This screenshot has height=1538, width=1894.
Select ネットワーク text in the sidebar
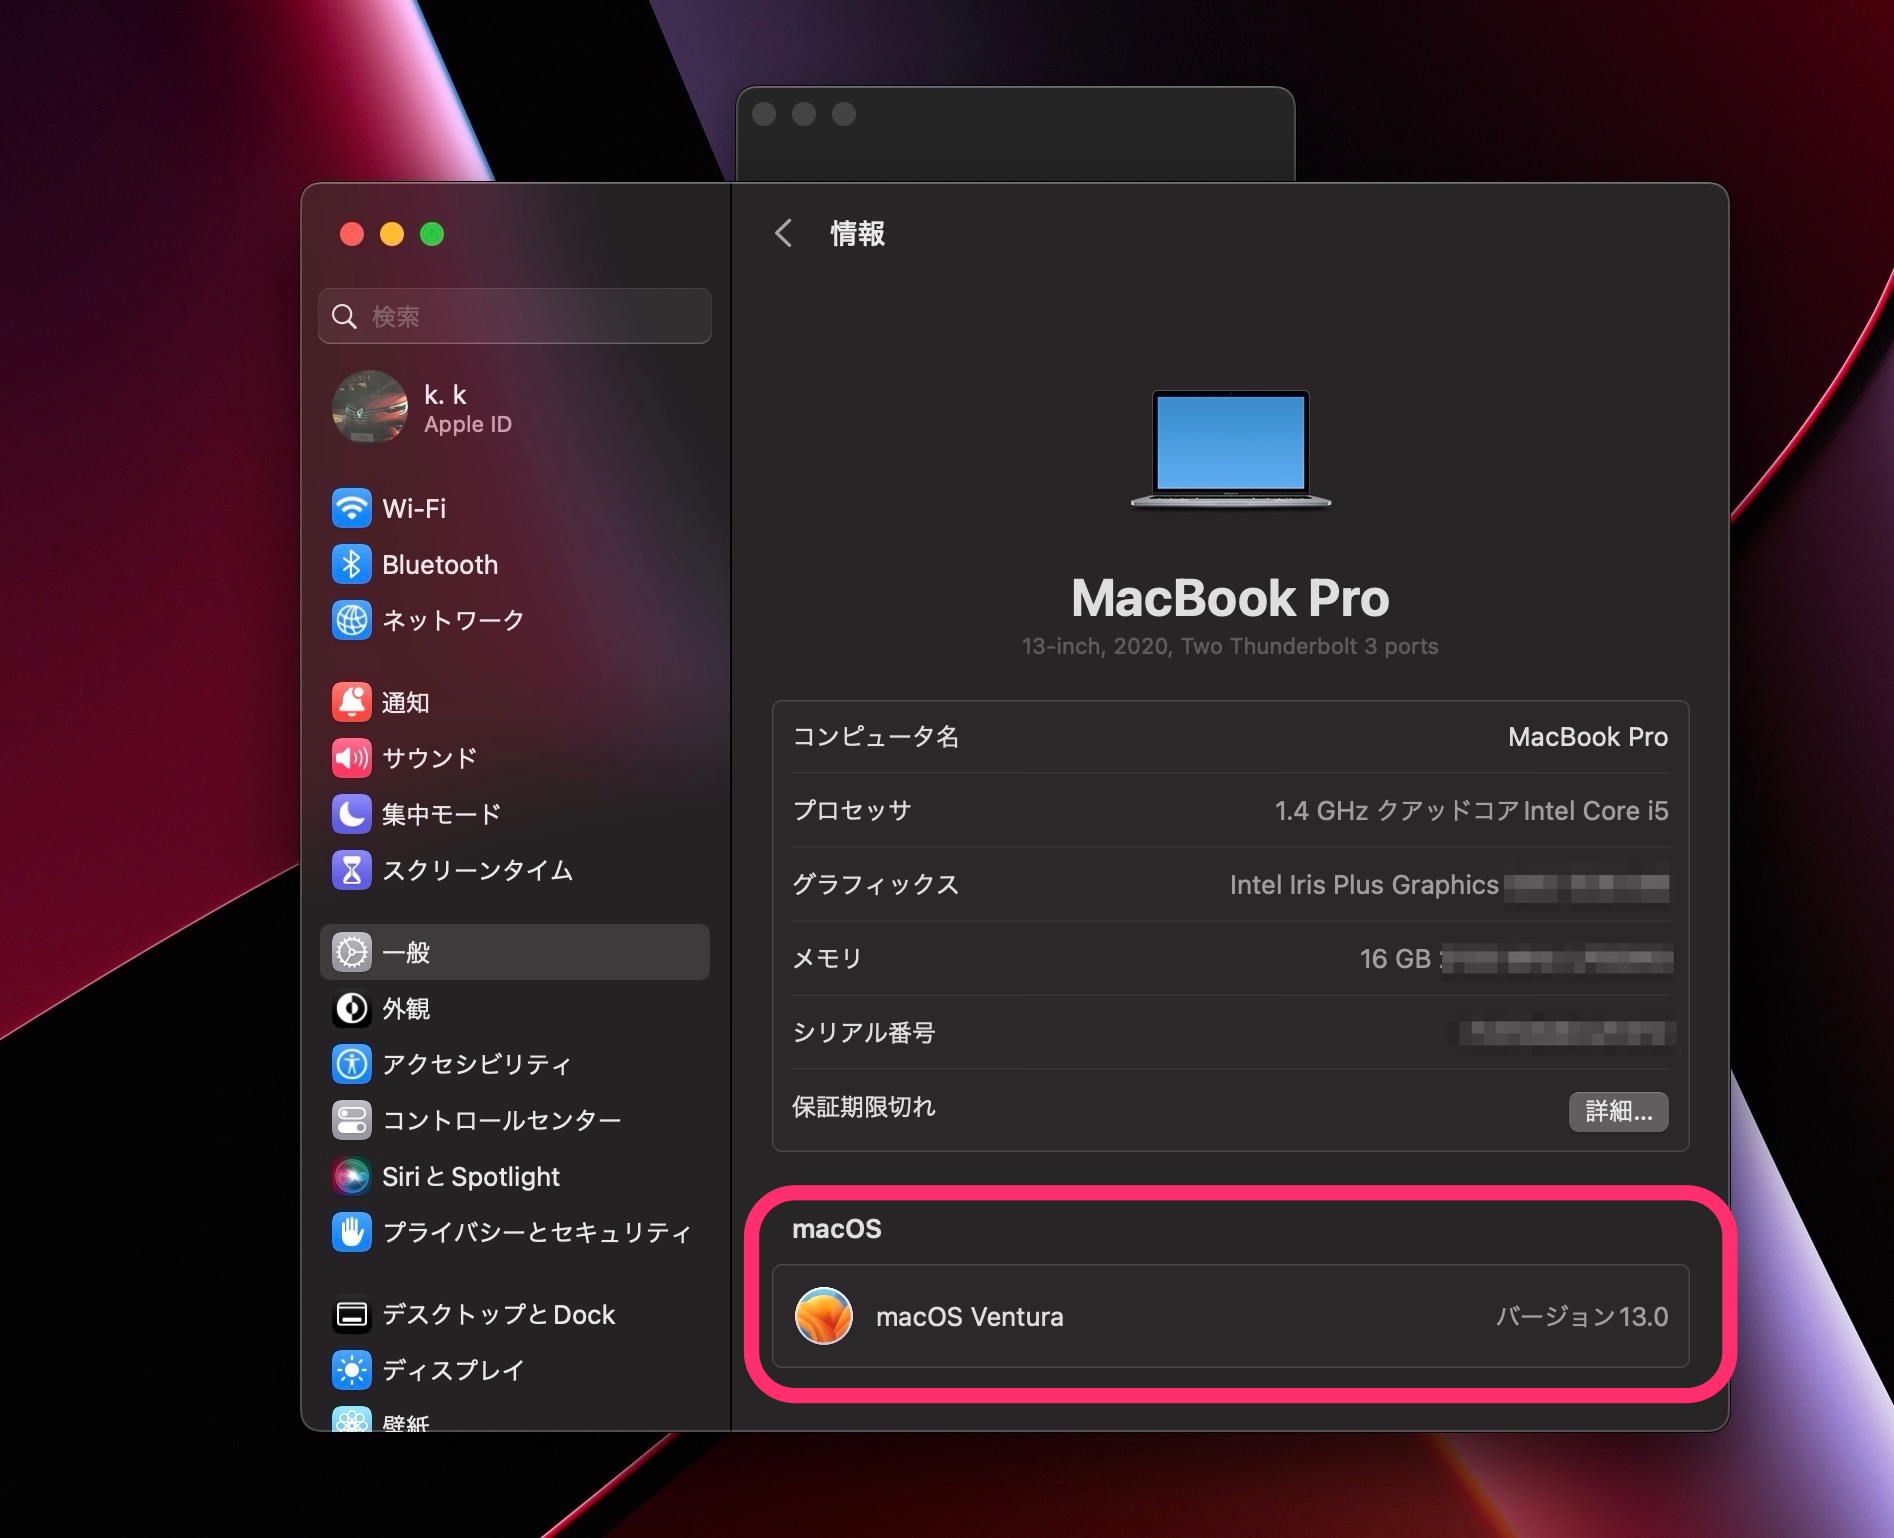click(453, 620)
